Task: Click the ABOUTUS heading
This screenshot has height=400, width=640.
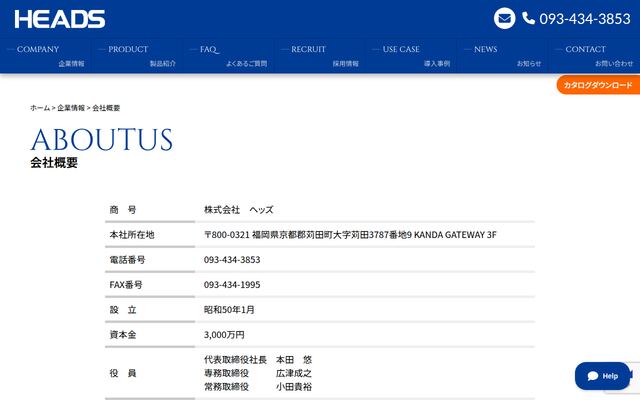Action: [x=102, y=140]
